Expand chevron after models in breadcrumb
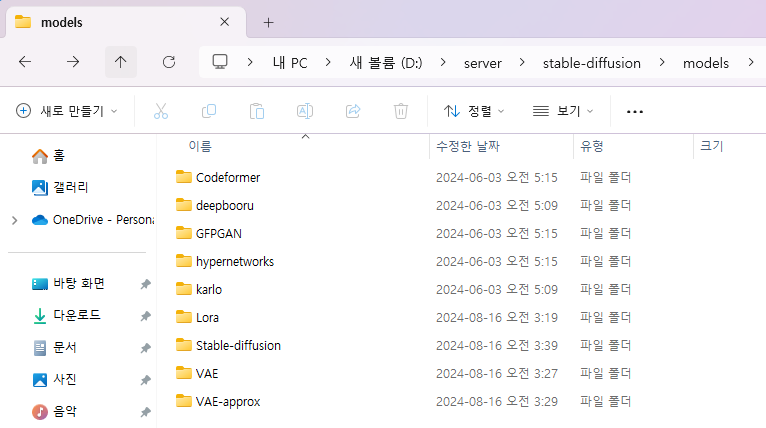This screenshot has height=428, width=766. pos(750,63)
